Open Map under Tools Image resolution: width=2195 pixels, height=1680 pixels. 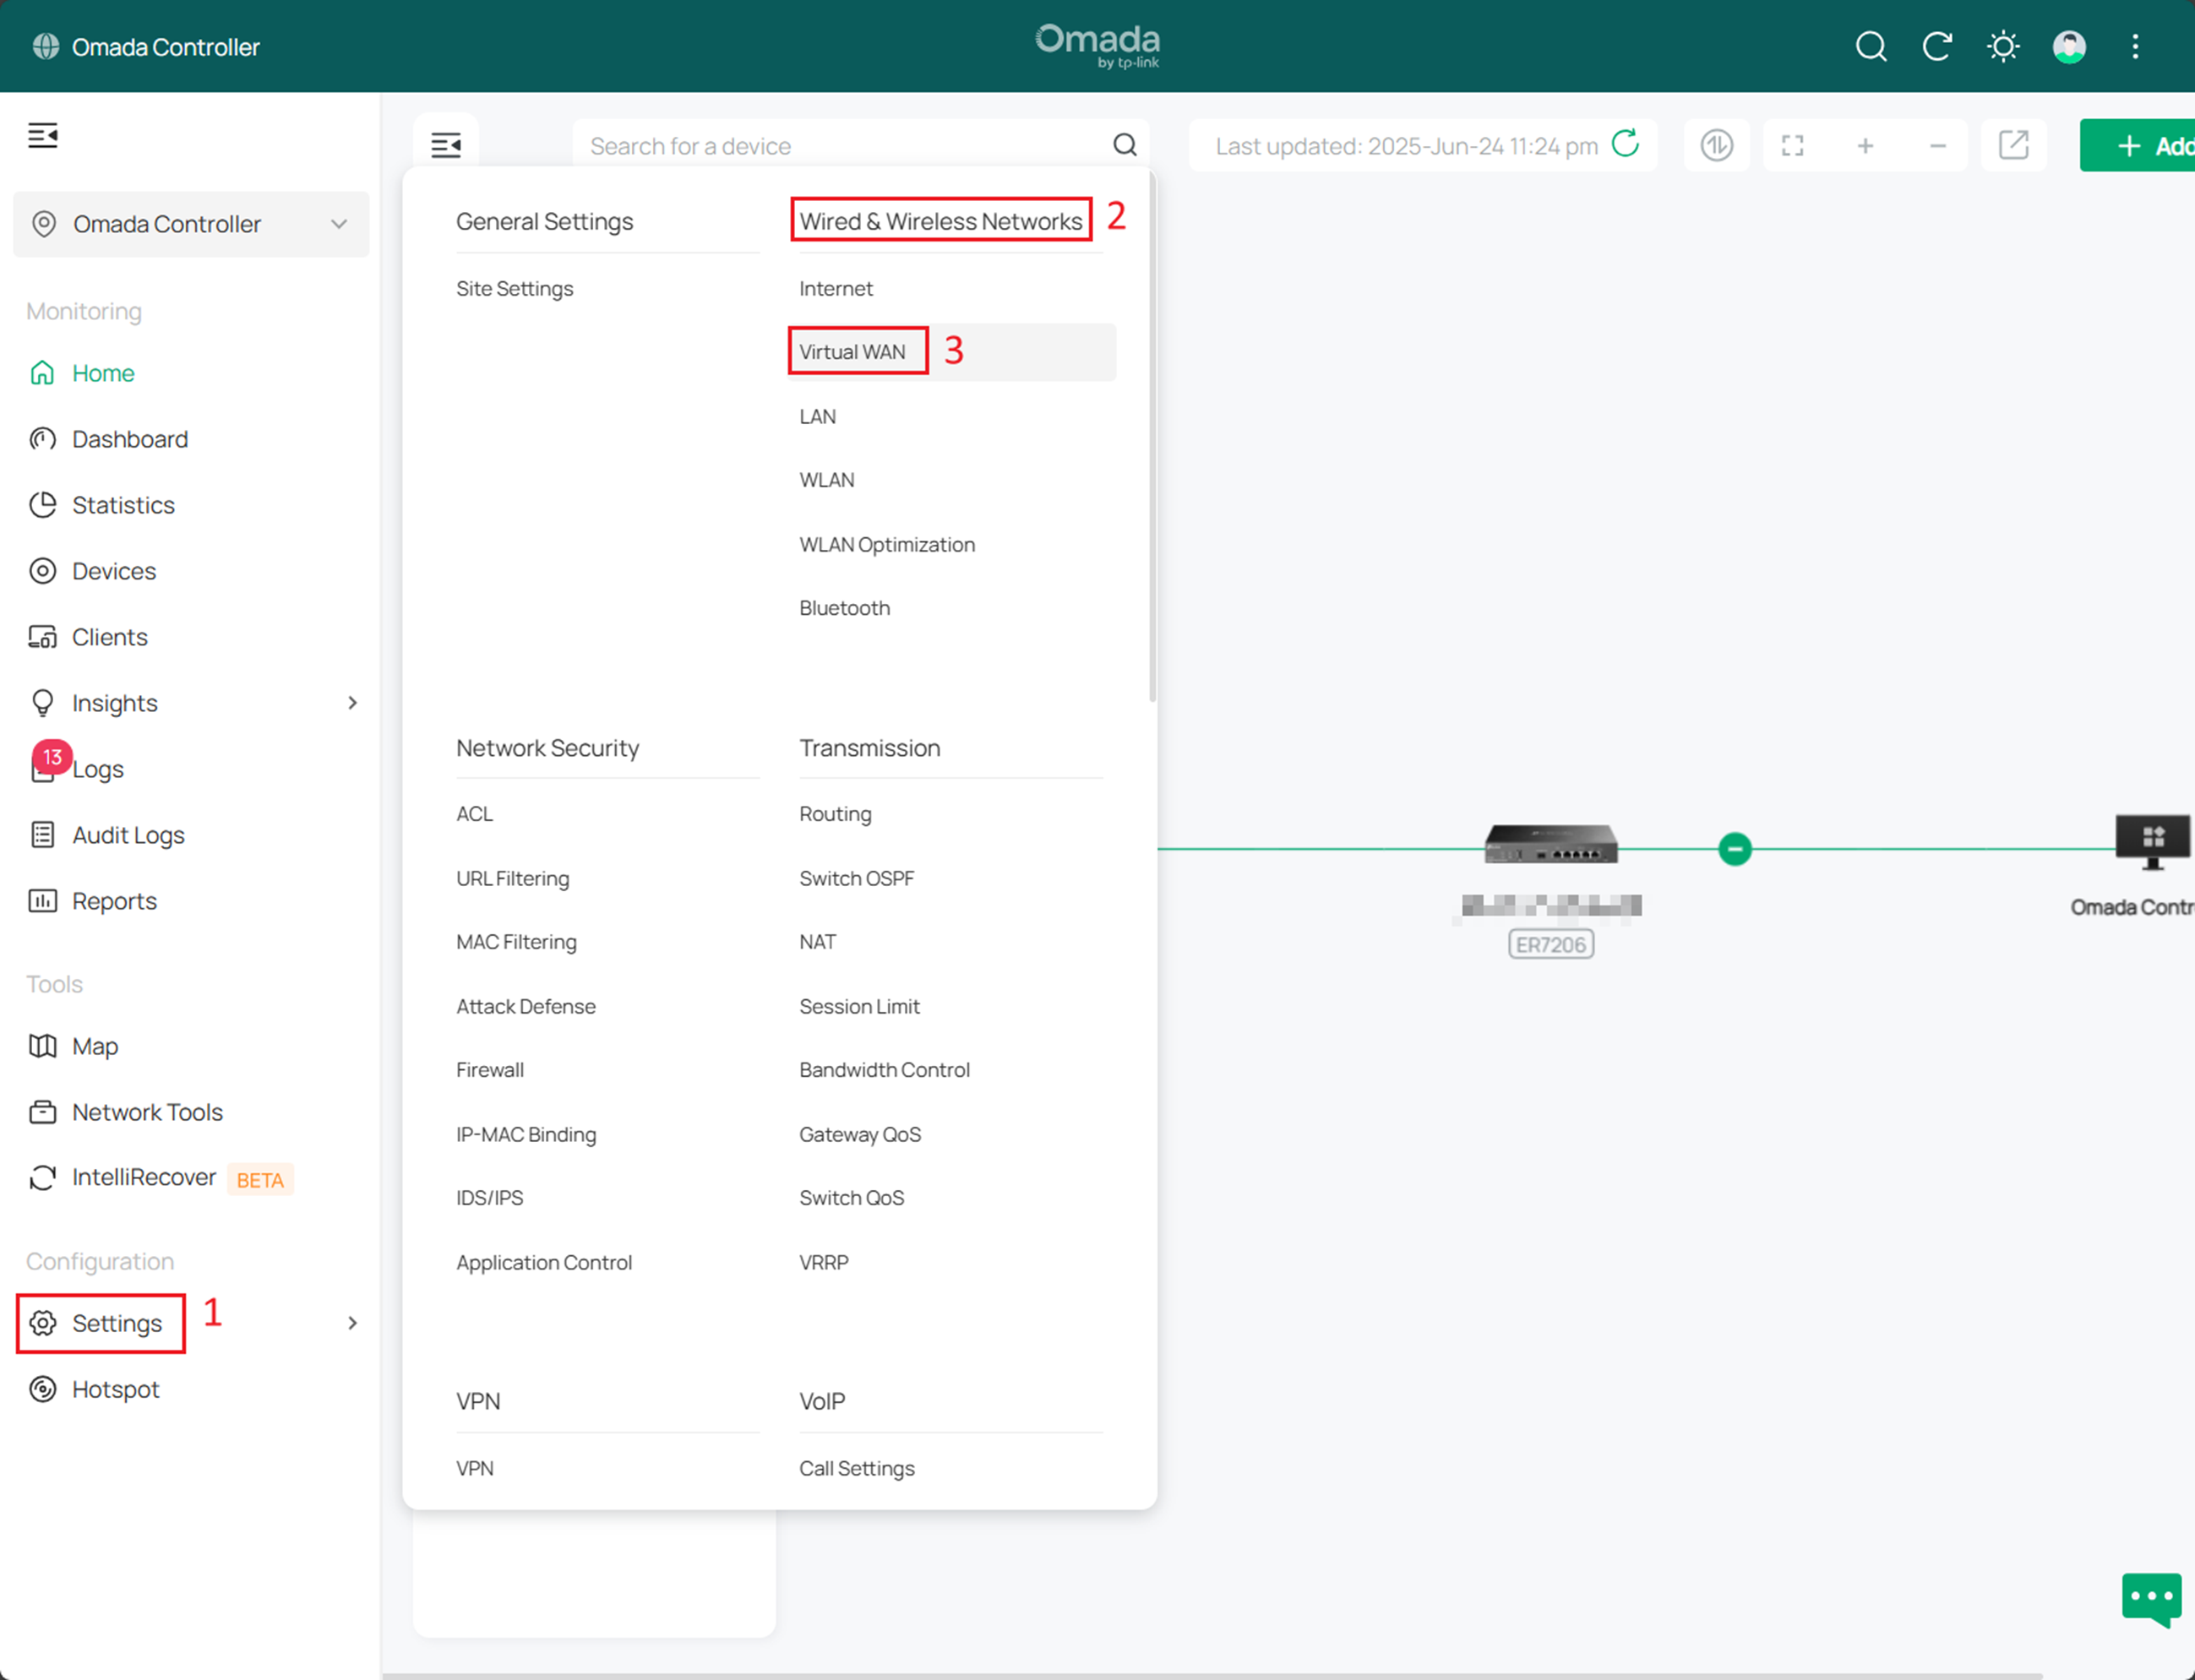coord(95,1046)
